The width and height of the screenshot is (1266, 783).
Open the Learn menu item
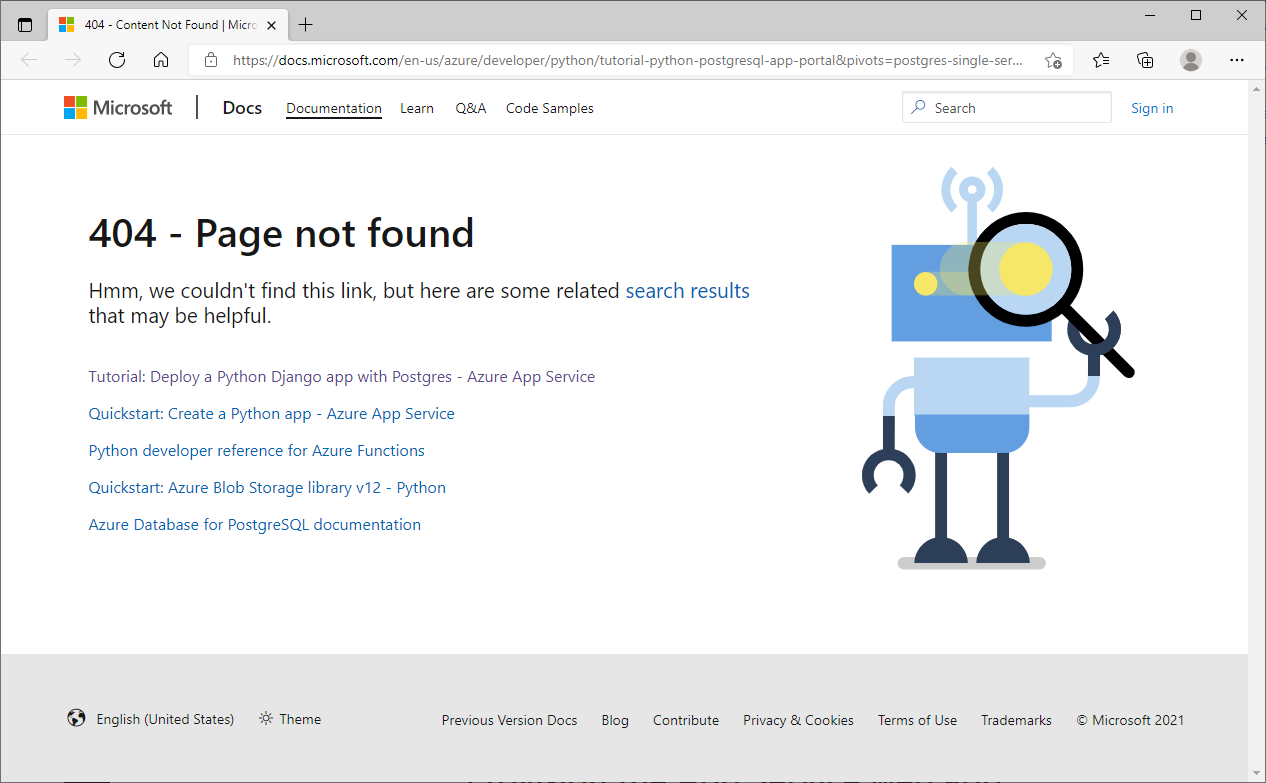(x=417, y=108)
